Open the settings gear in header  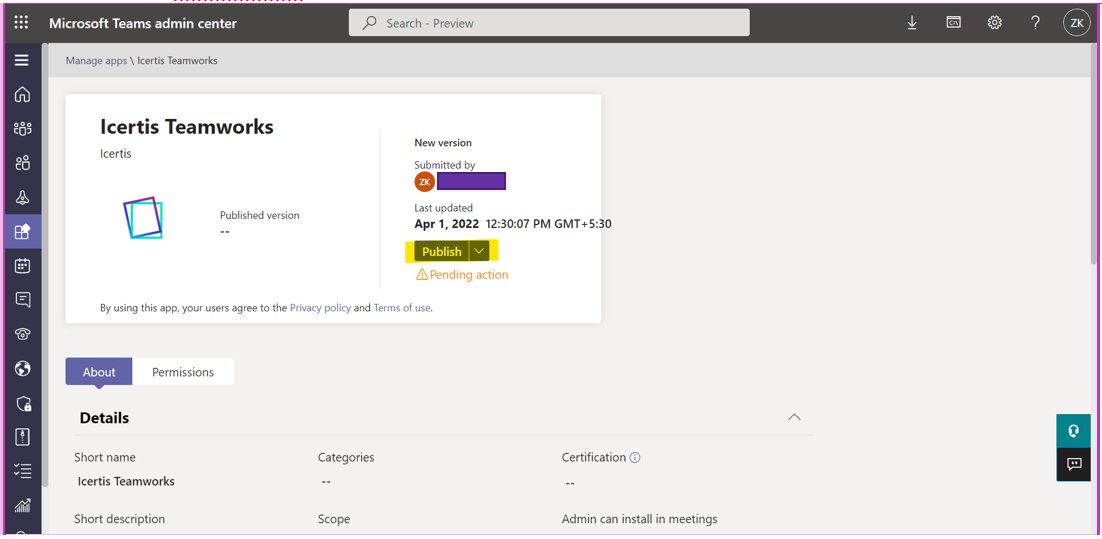[x=994, y=23]
